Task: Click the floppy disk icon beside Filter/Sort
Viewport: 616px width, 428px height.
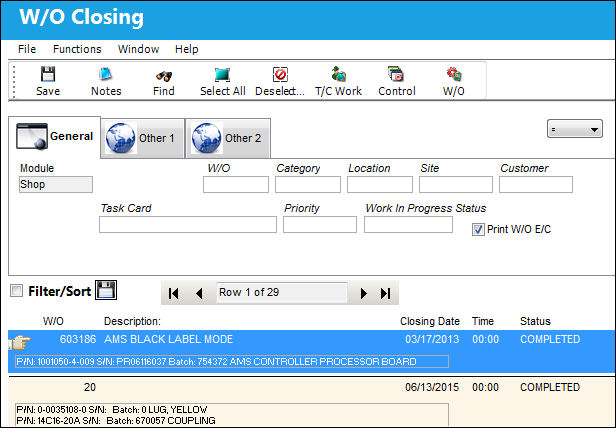Action: coord(106,290)
